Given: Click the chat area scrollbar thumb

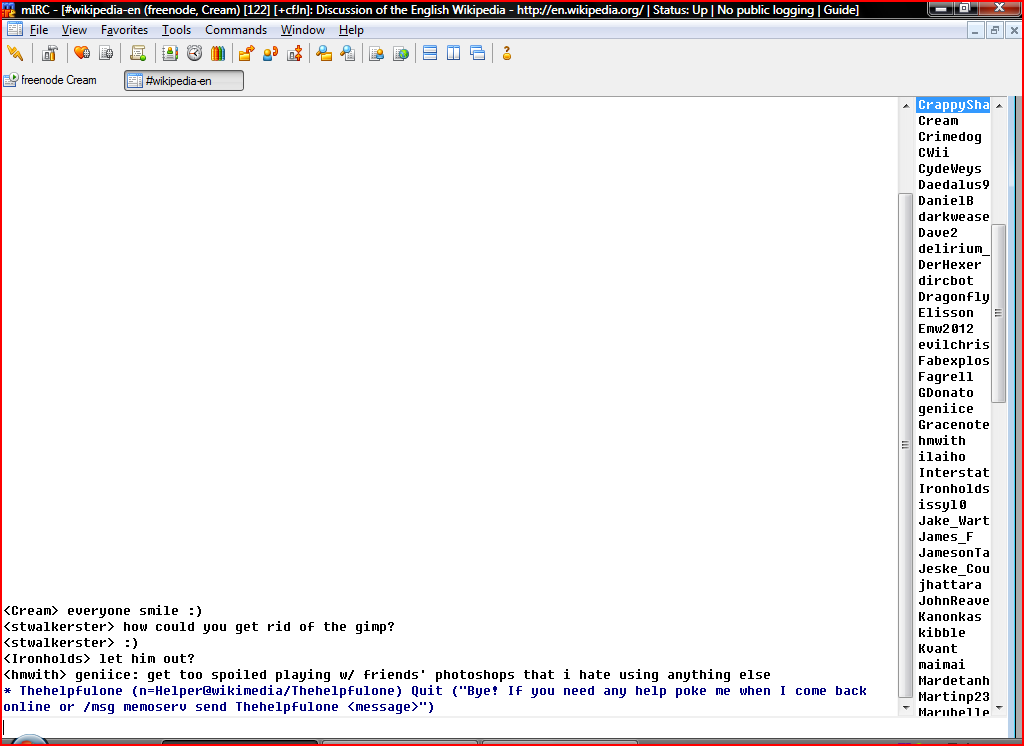Looking at the screenshot, I should pyautogui.click(x=905, y=444).
